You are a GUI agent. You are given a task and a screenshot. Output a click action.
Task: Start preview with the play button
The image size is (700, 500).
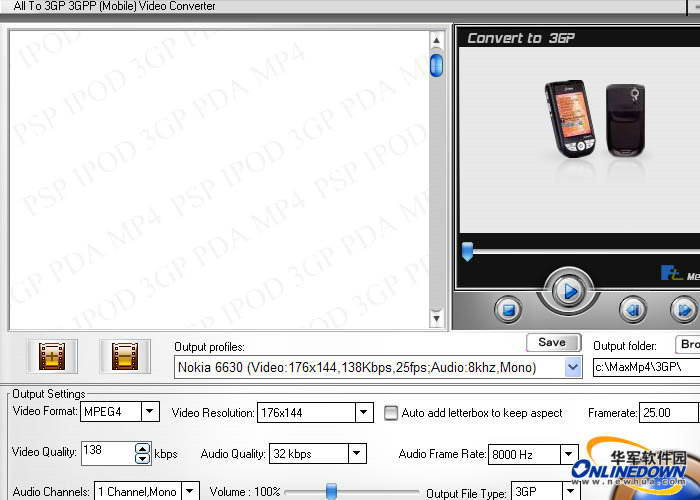pyautogui.click(x=568, y=291)
